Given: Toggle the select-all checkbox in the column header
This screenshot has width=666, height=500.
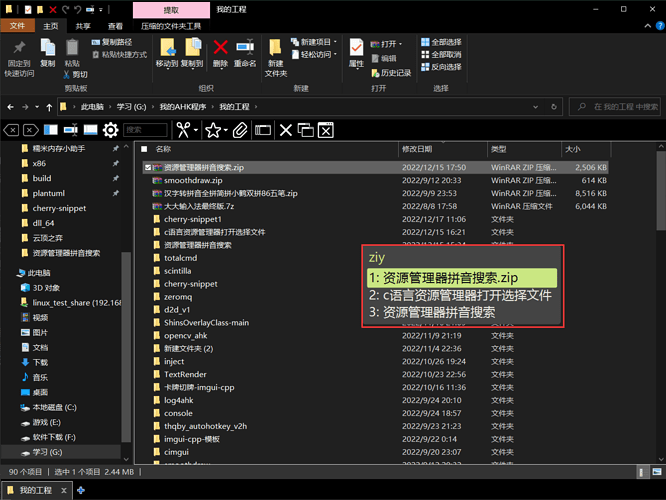Looking at the screenshot, I should coord(142,148).
